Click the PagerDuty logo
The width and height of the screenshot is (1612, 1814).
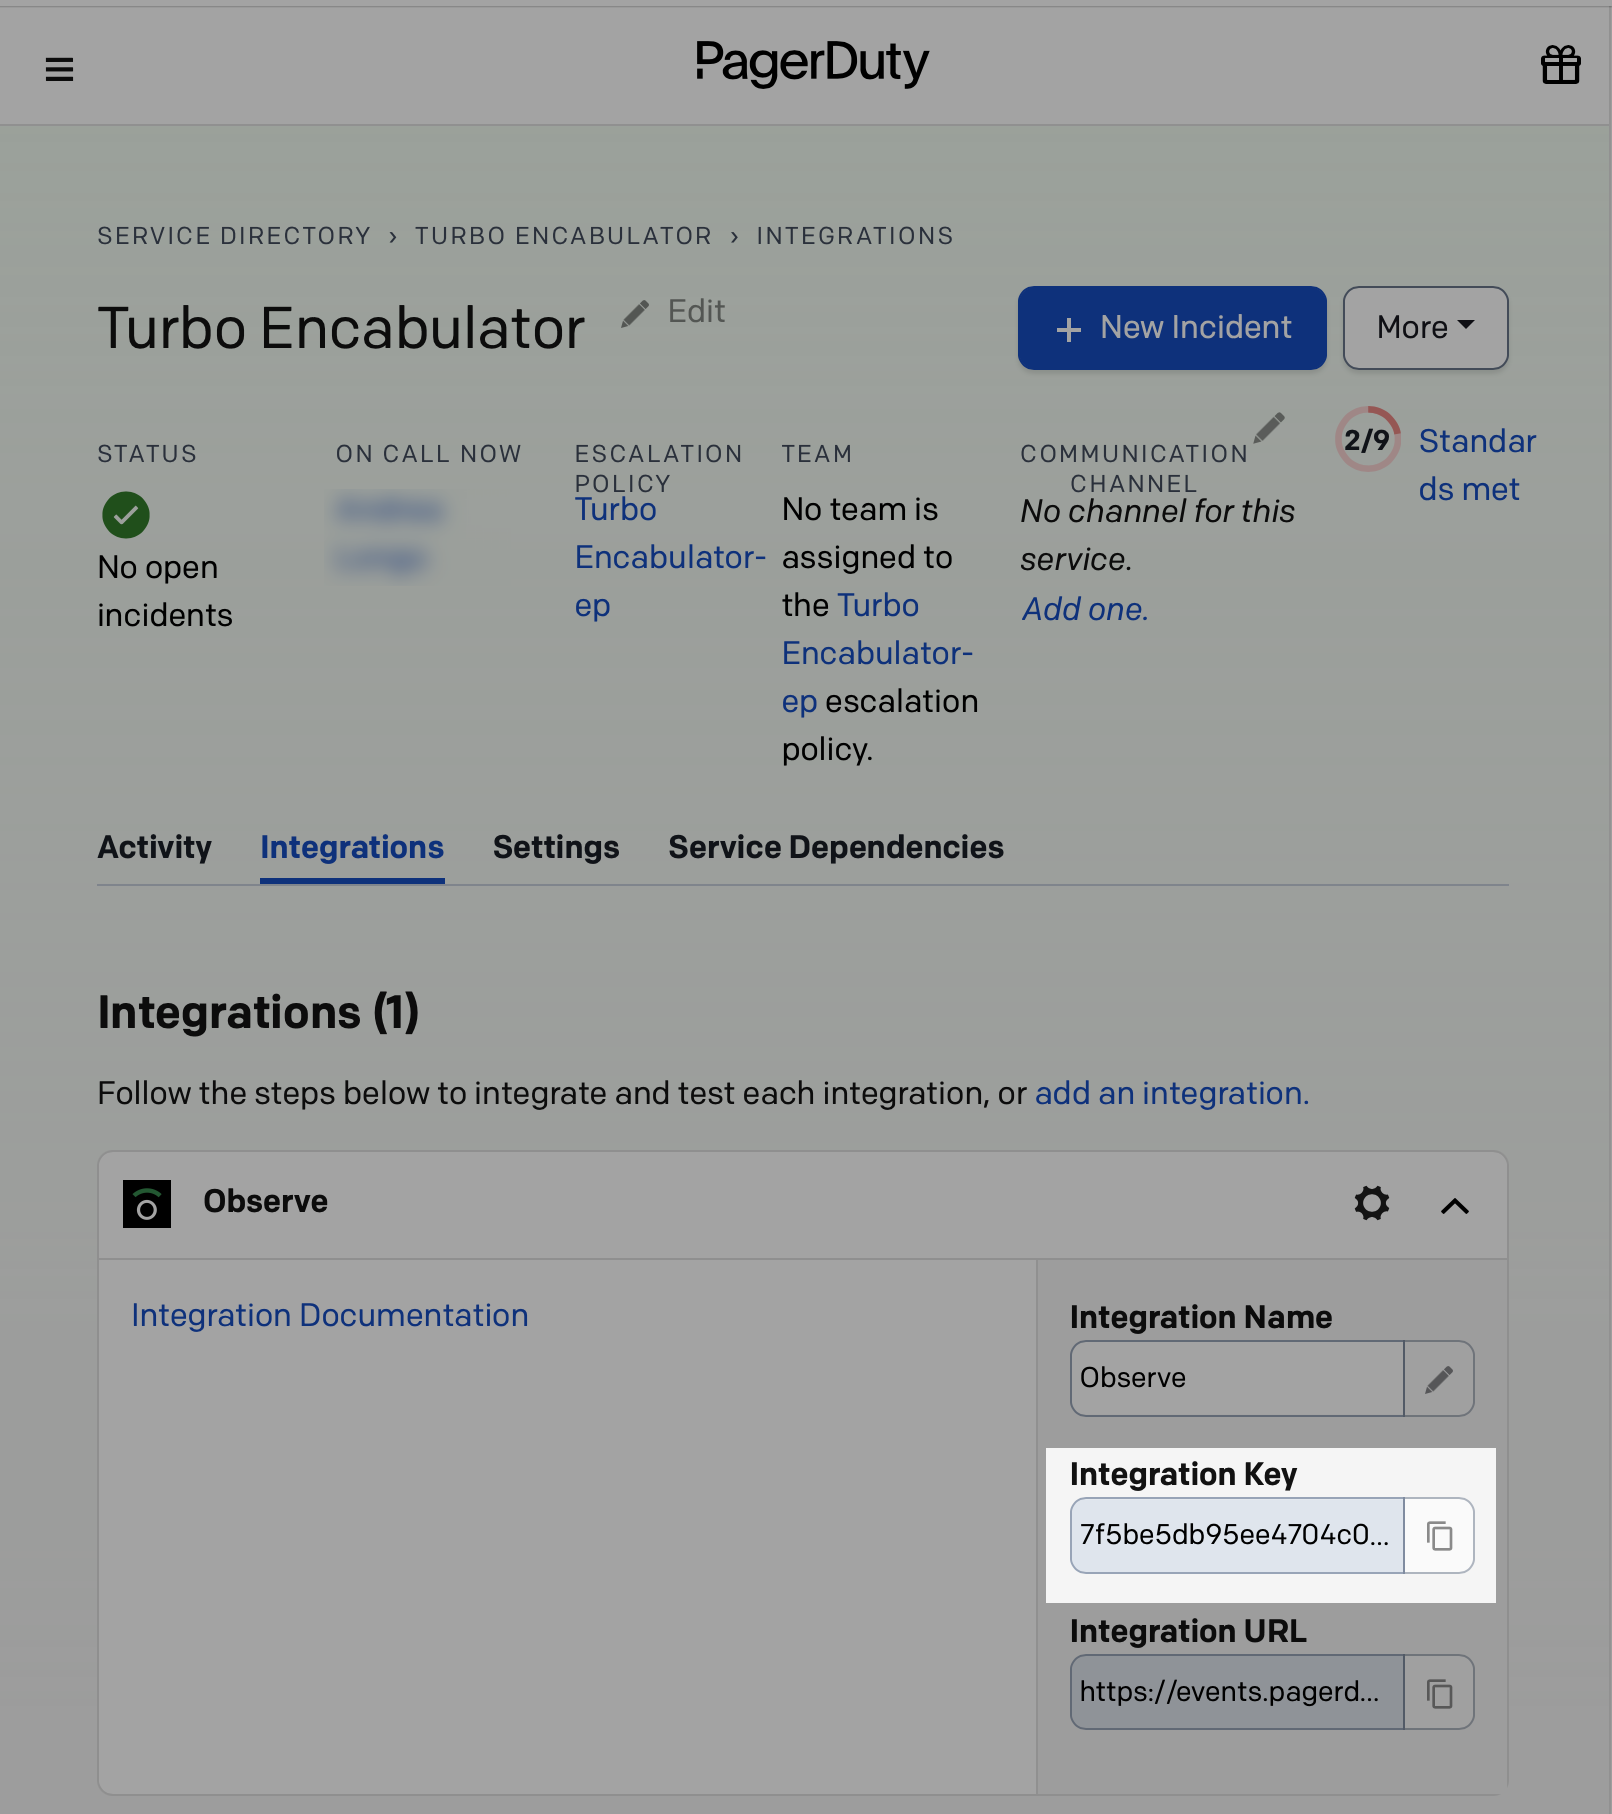pyautogui.click(x=812, y=63)
